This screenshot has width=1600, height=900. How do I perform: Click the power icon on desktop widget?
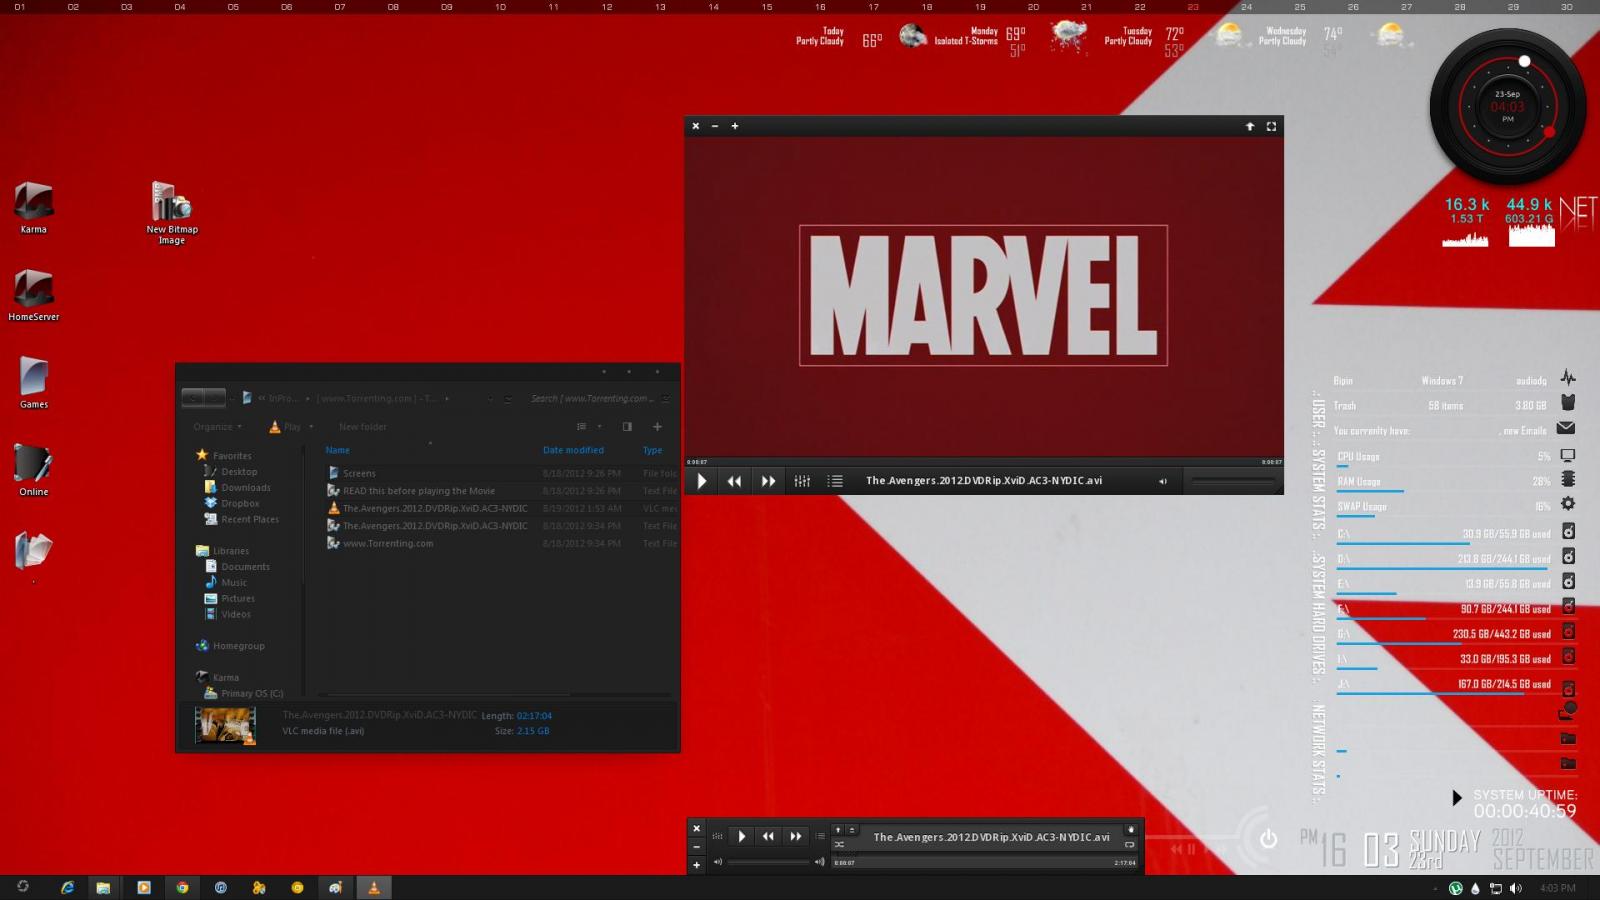(x=1268, y=839)
